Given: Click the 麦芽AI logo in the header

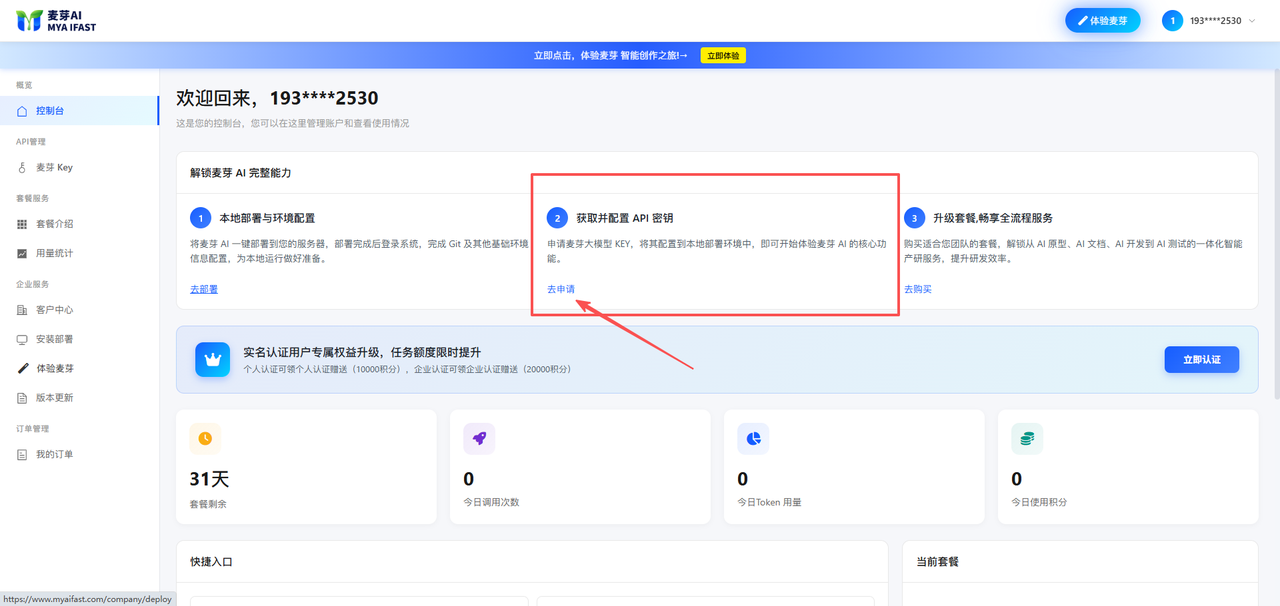Looking at the screenshot, I should 56,21.
